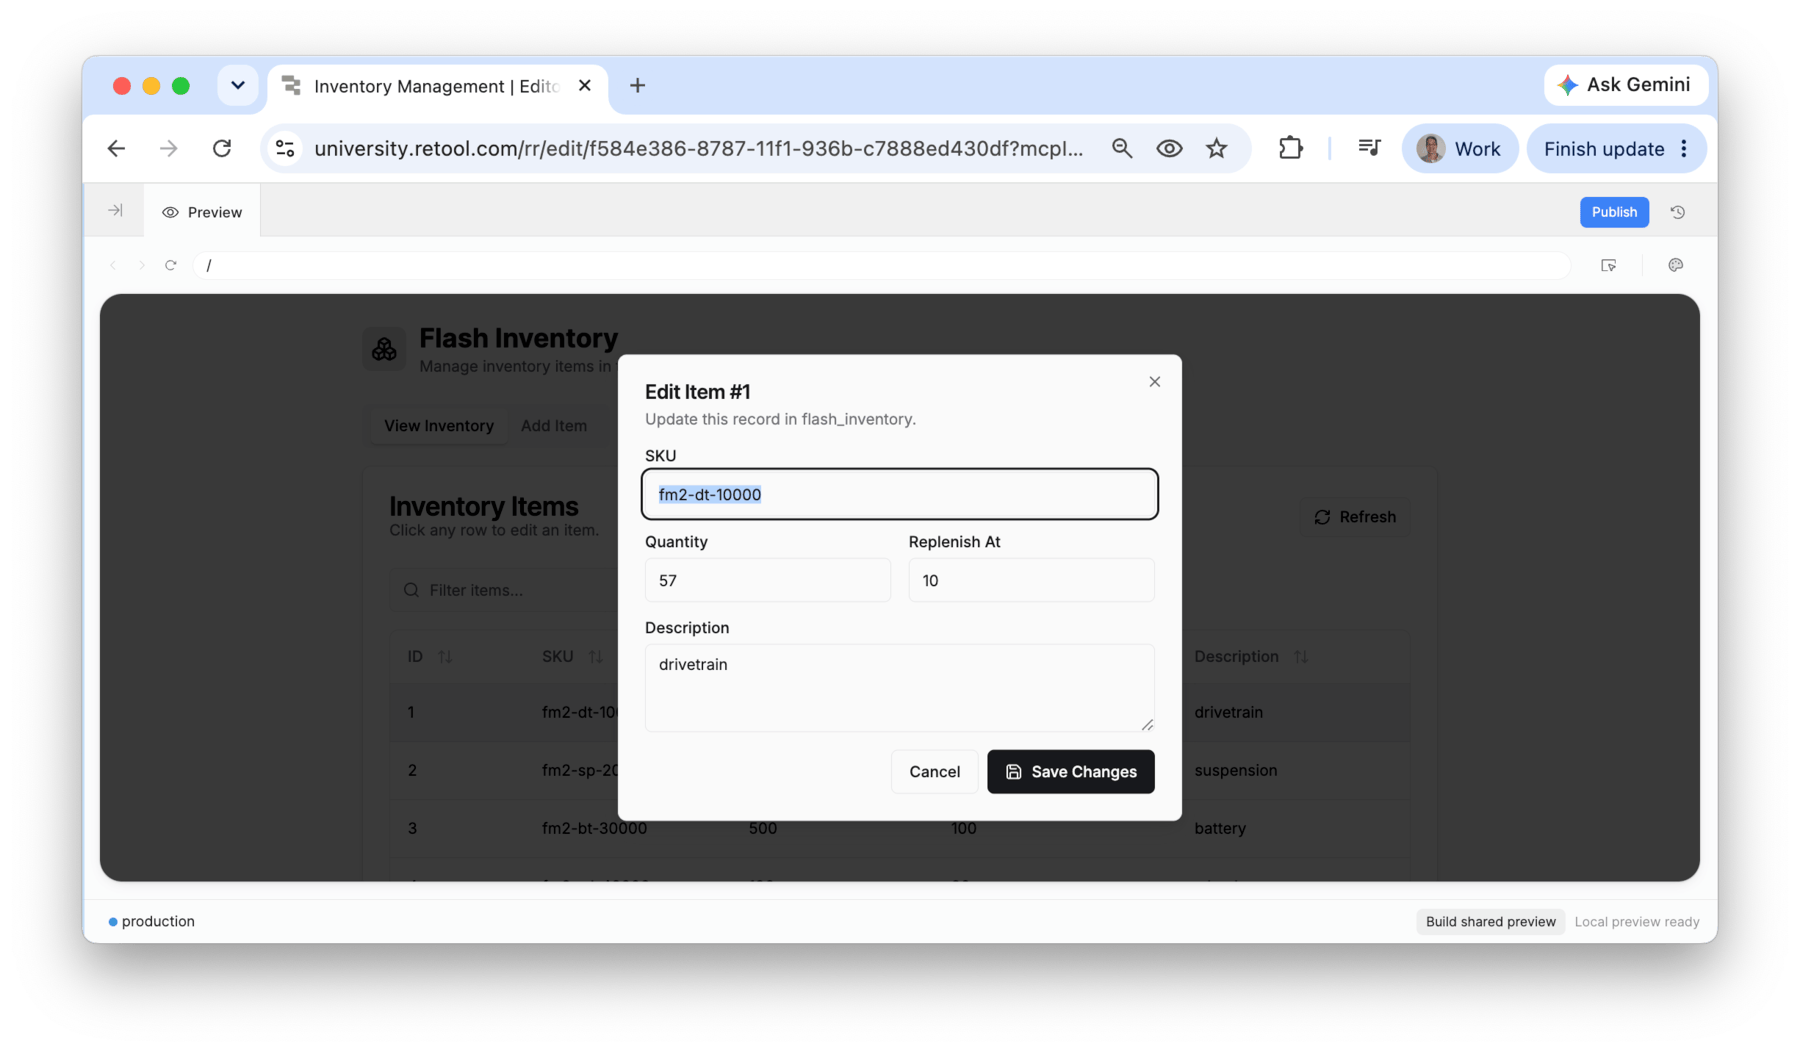Click the Flash Inventory logo icon
The height and width of the screenshot is (1052, 1800).
click(384, 349)
